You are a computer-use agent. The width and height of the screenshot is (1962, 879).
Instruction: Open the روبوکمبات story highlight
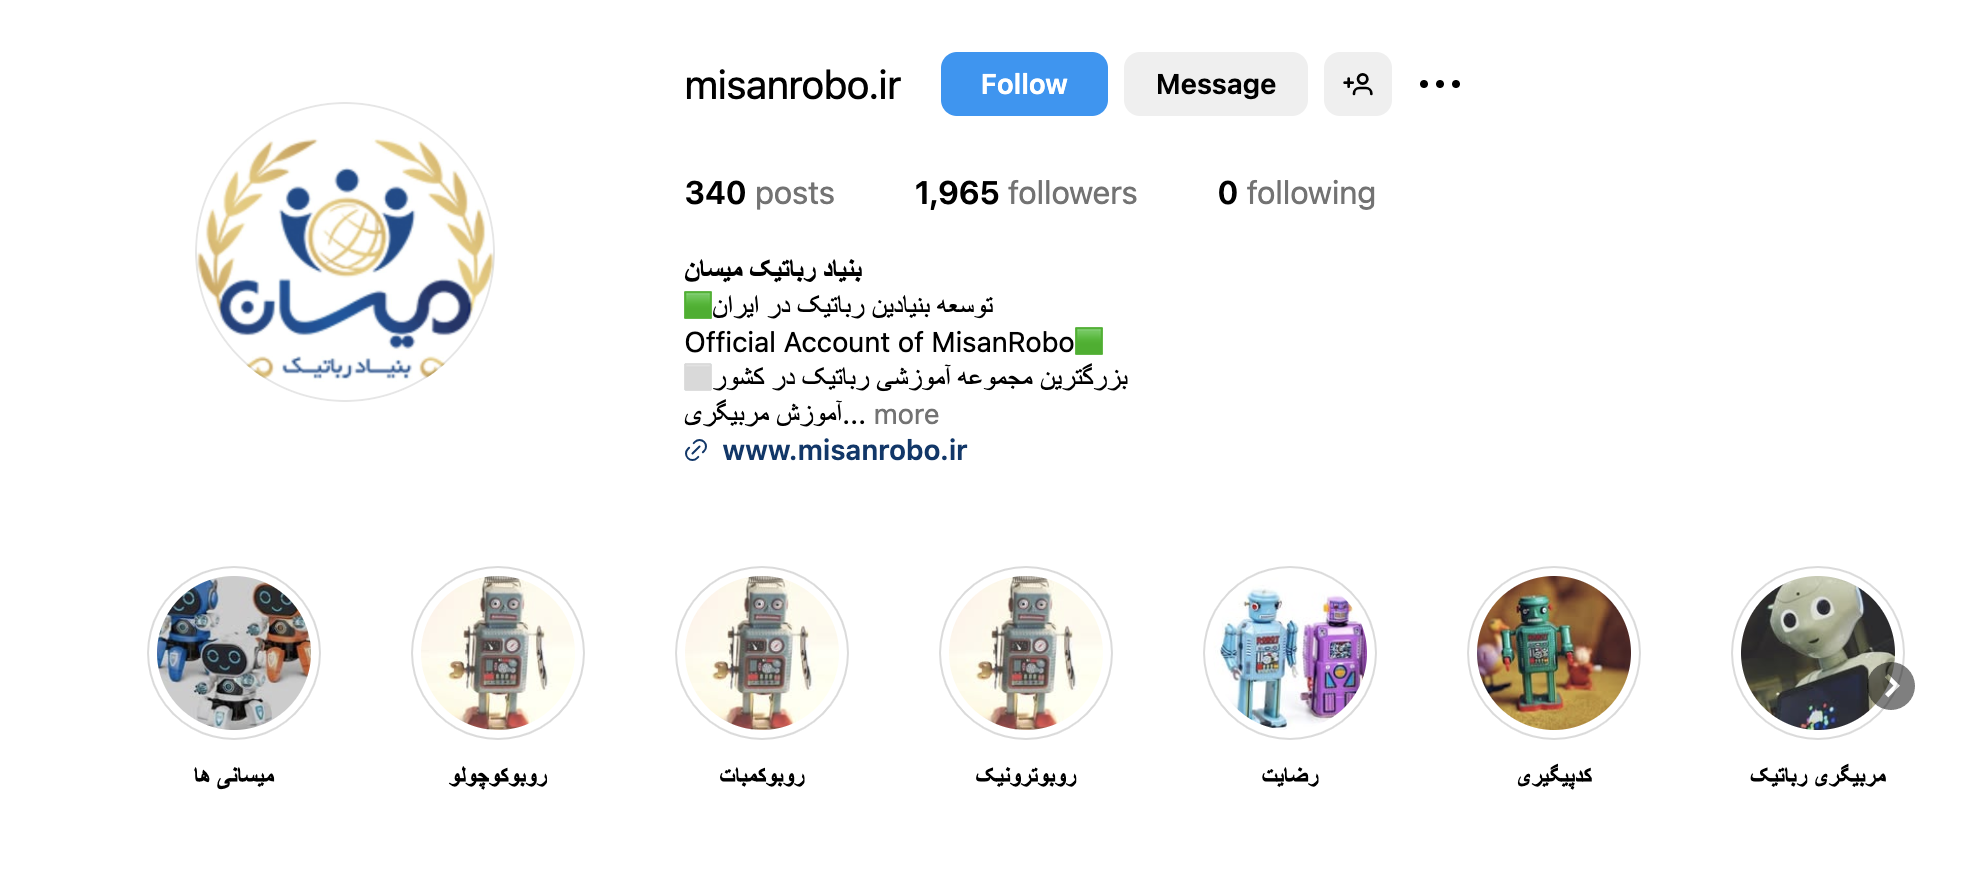tap(762, 653)
